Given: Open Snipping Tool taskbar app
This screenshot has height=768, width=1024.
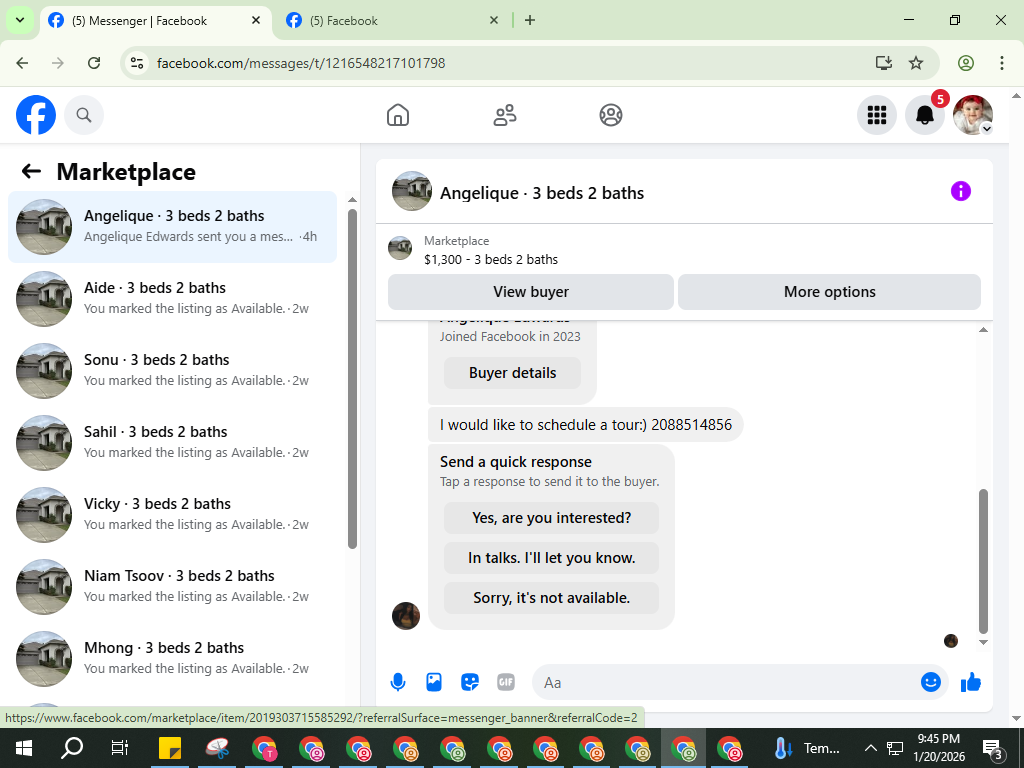Looking at the screenshot, I should click(217, 748).
